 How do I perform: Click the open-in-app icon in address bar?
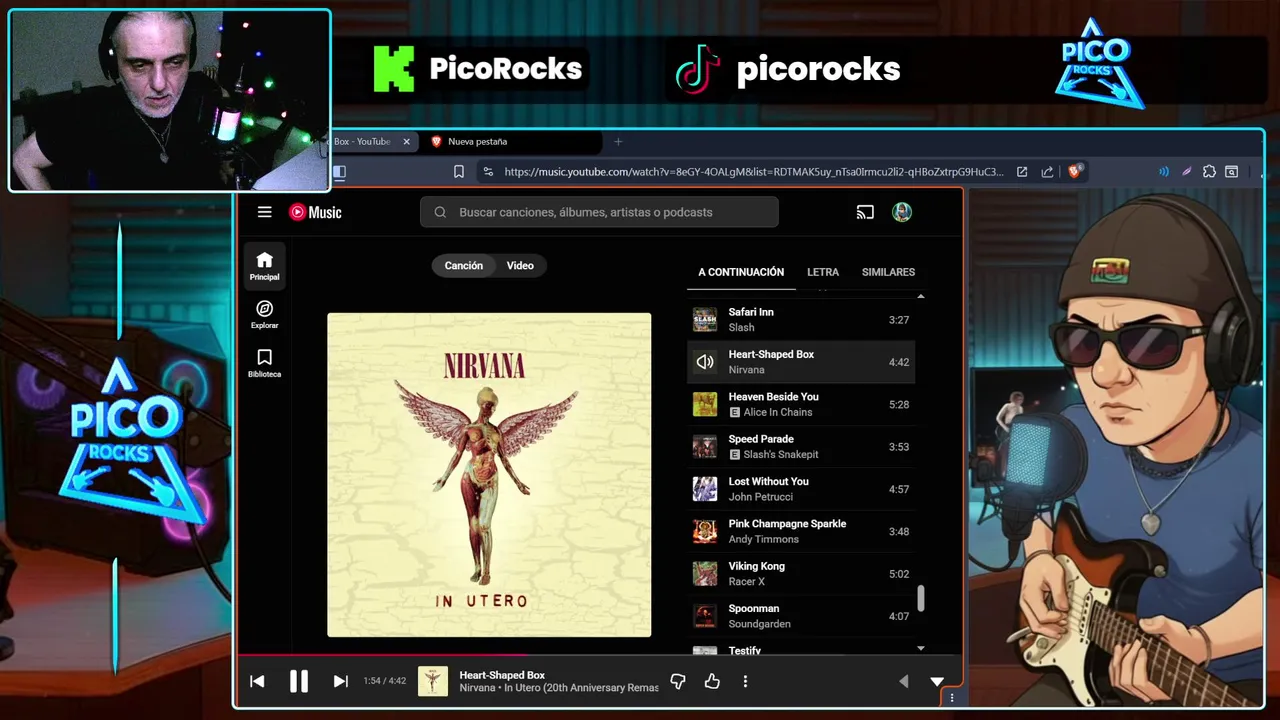point(1022,172)
